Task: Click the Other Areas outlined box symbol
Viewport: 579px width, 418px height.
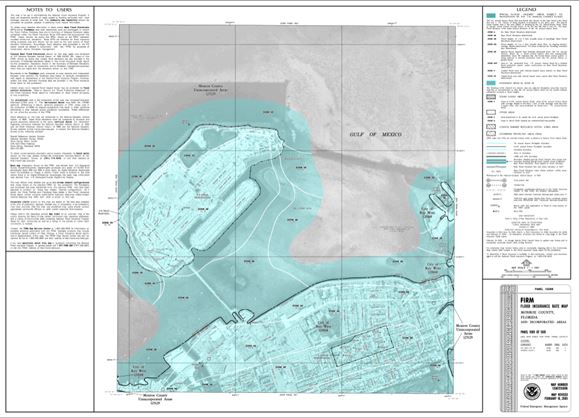Action: click(x=491, y=112)
